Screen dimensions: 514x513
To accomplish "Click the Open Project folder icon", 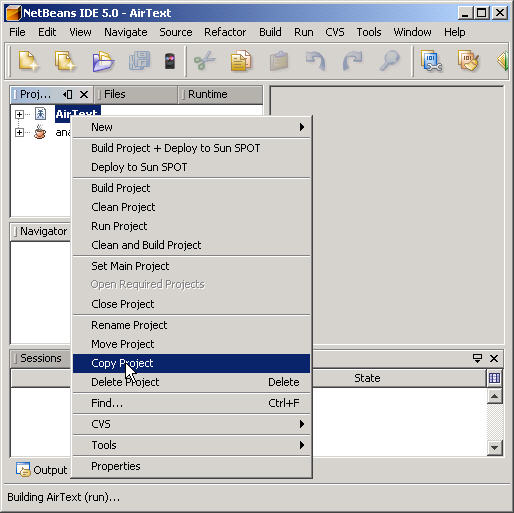I will 103,61.
